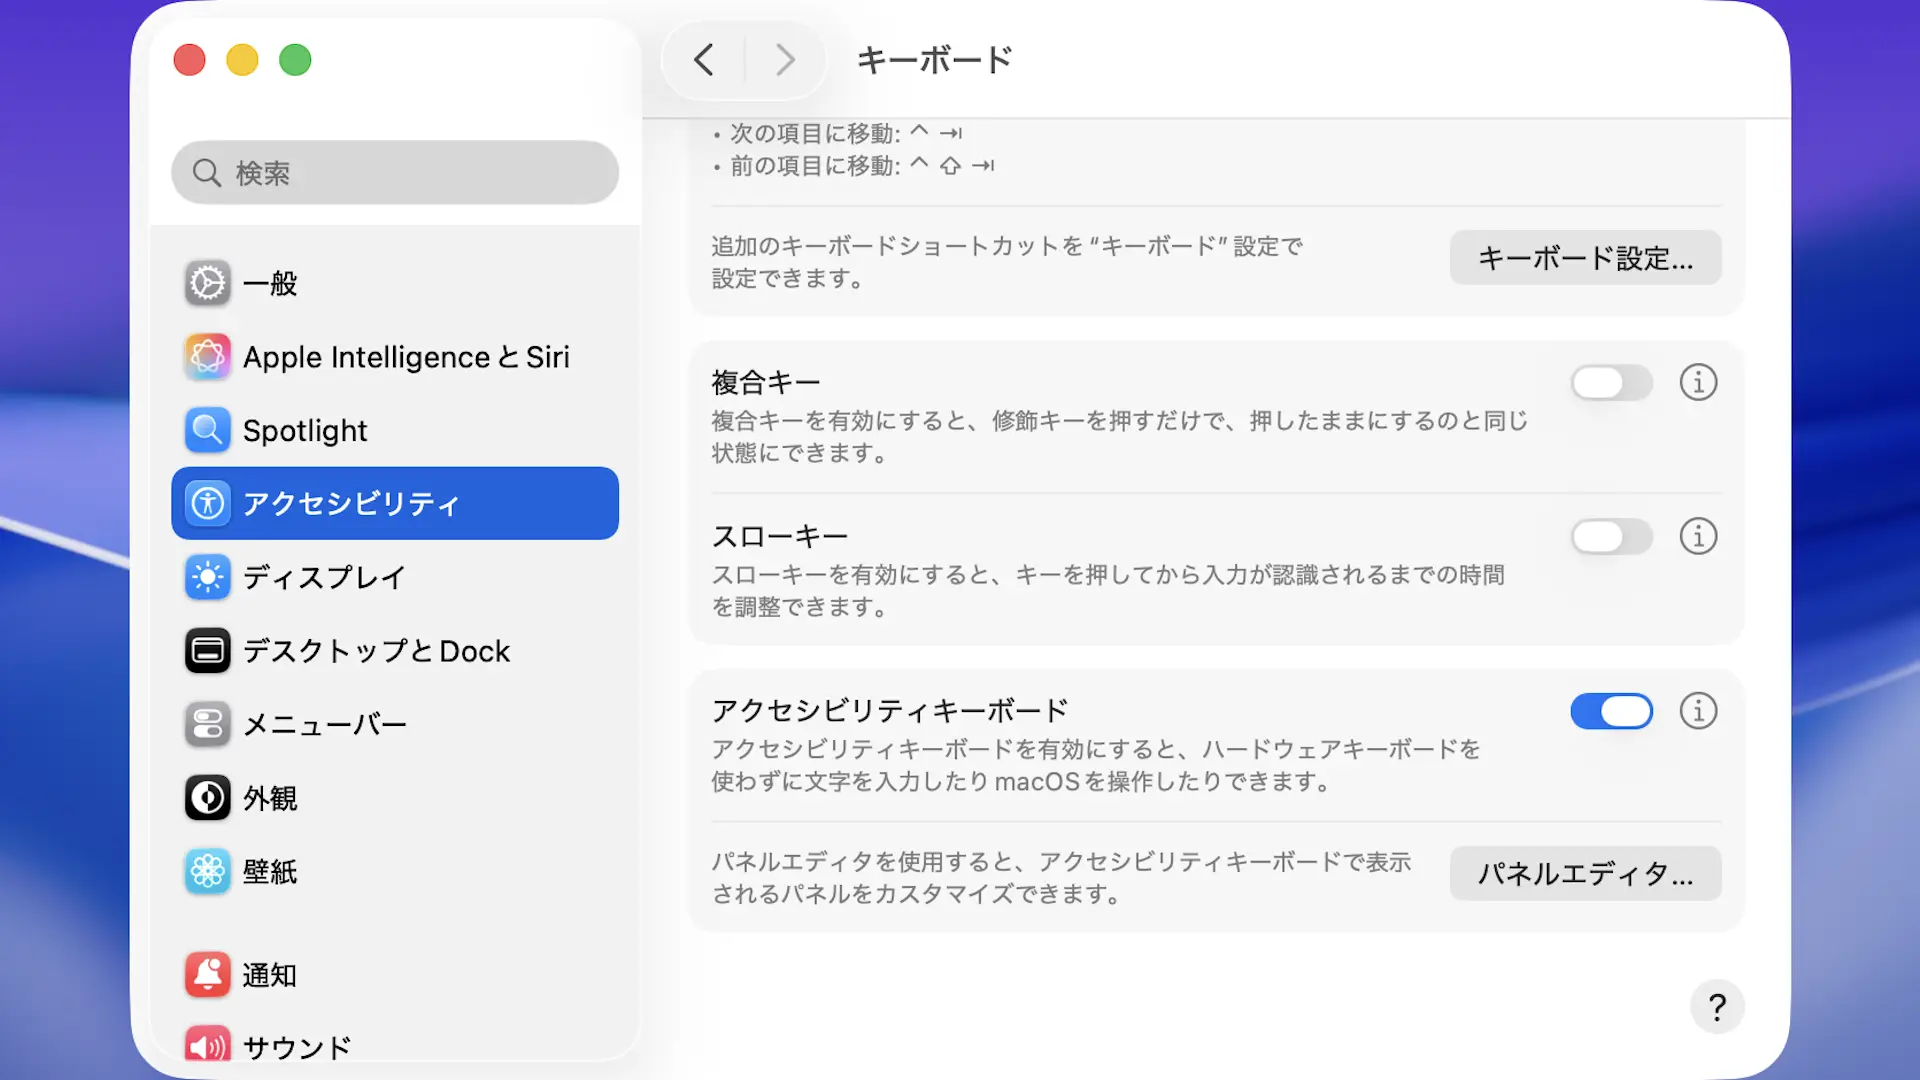Image resolution: width=1920 pixels, height=1080 pixels.
Task: Click the 検索 search field
Action: pos(395,173)
